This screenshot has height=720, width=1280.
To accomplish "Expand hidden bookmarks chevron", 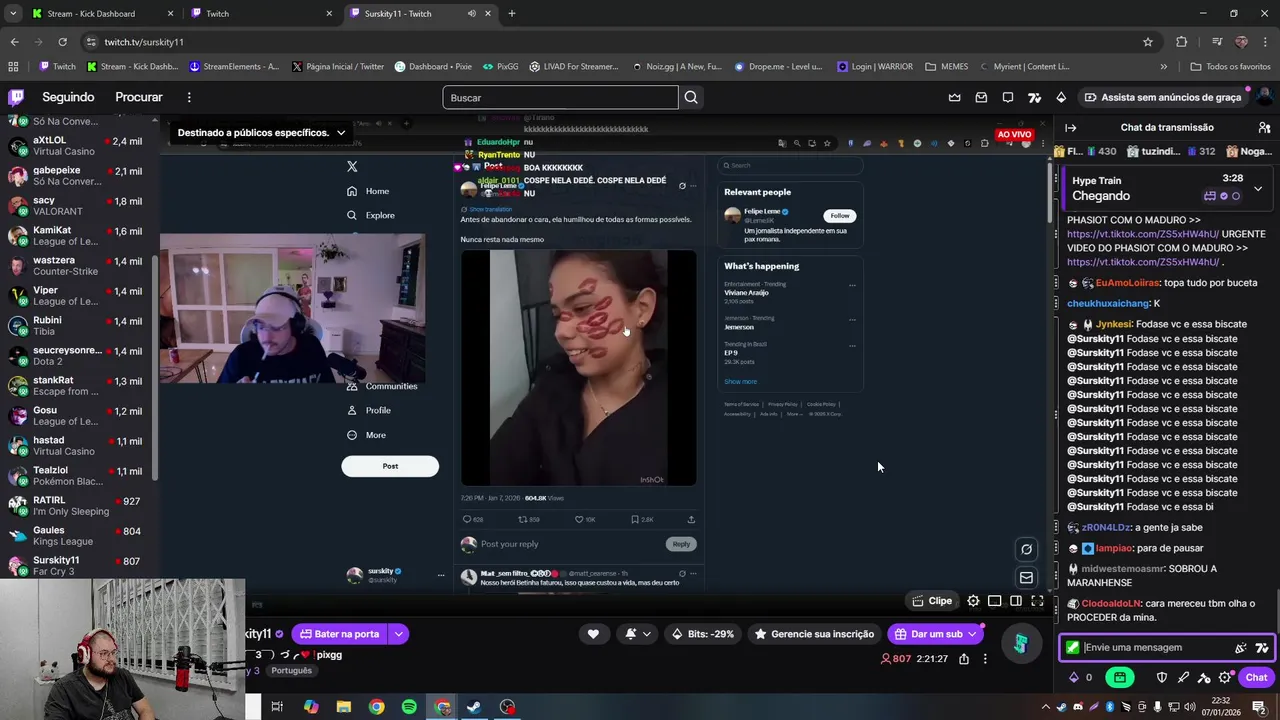I will [x=1163, y=66].
